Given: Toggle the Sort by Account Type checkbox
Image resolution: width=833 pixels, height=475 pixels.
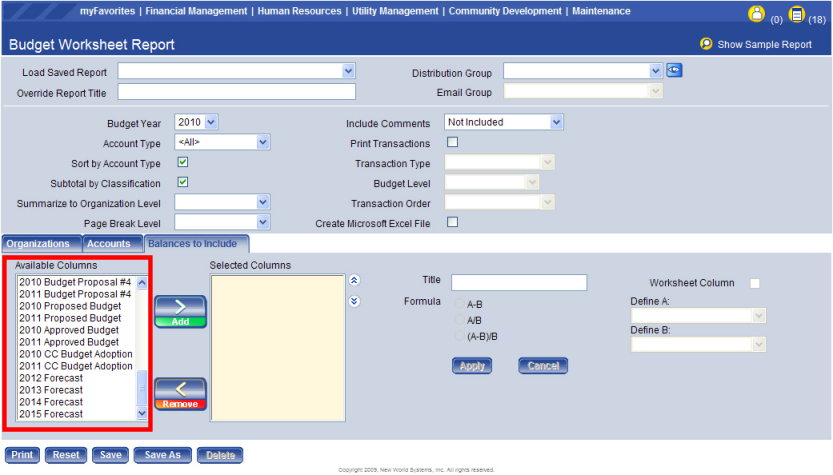Looking at the screenshot, I should (183, 162).
